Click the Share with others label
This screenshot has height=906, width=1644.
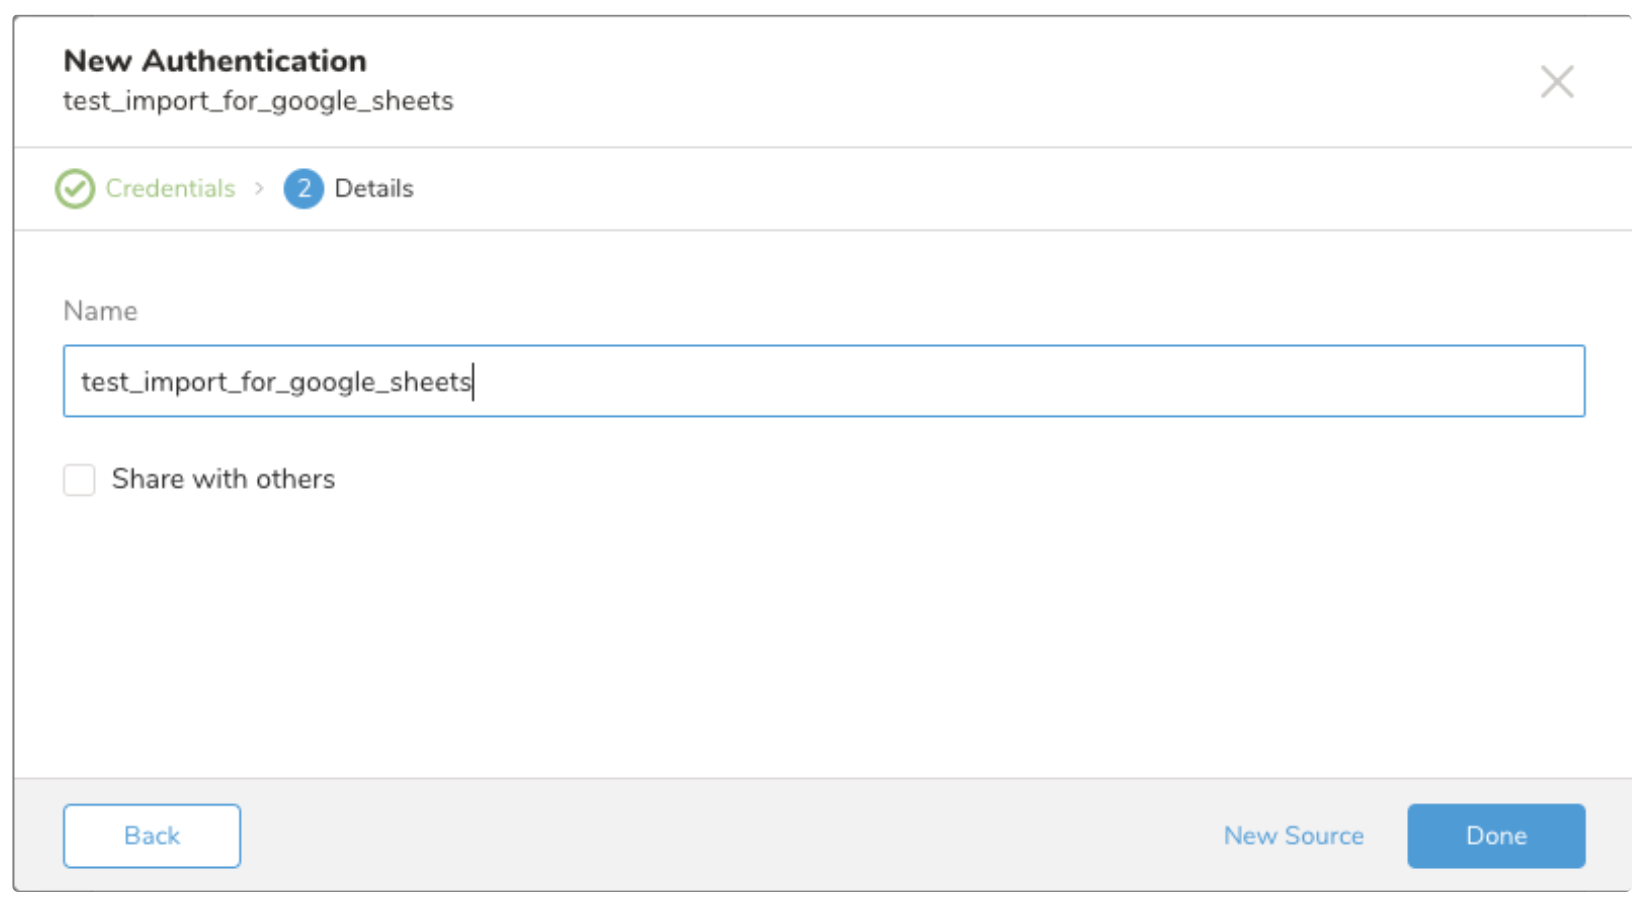tap(223, 480)
